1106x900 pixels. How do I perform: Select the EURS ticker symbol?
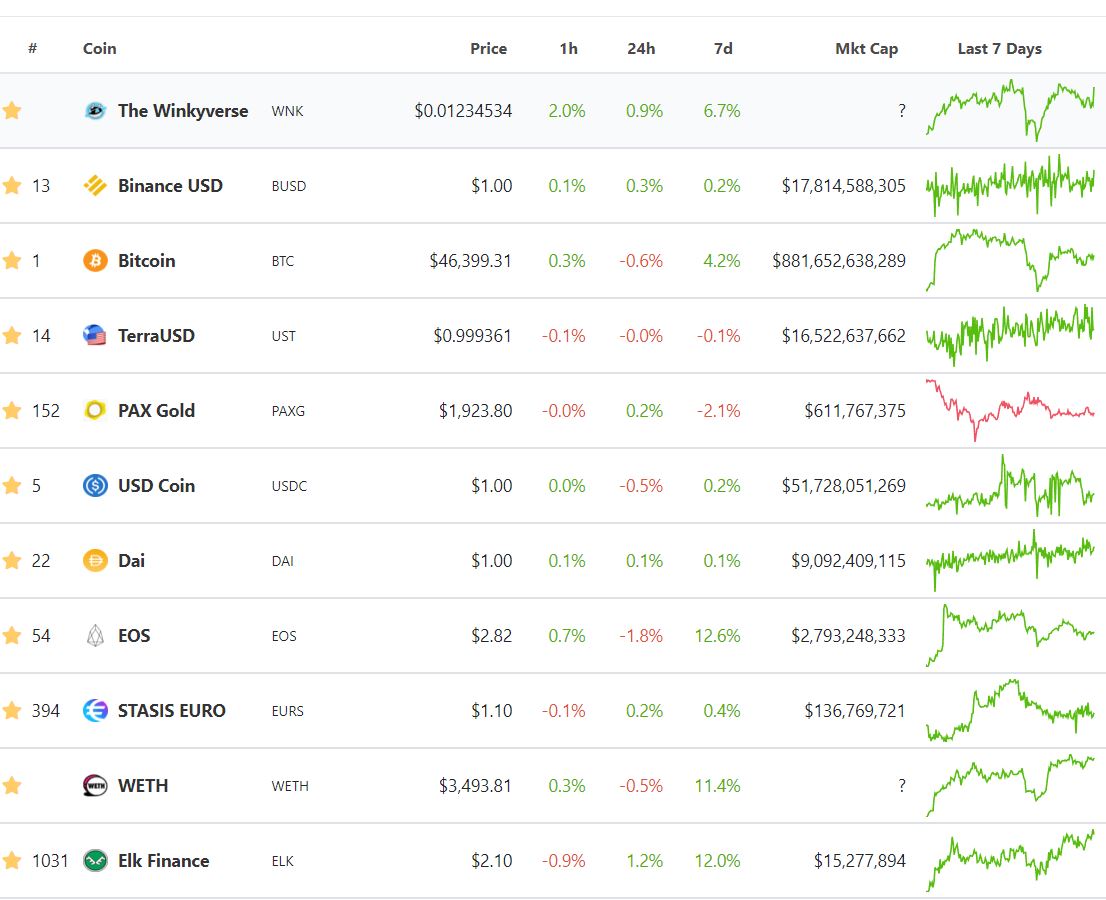tap(288, 712)
